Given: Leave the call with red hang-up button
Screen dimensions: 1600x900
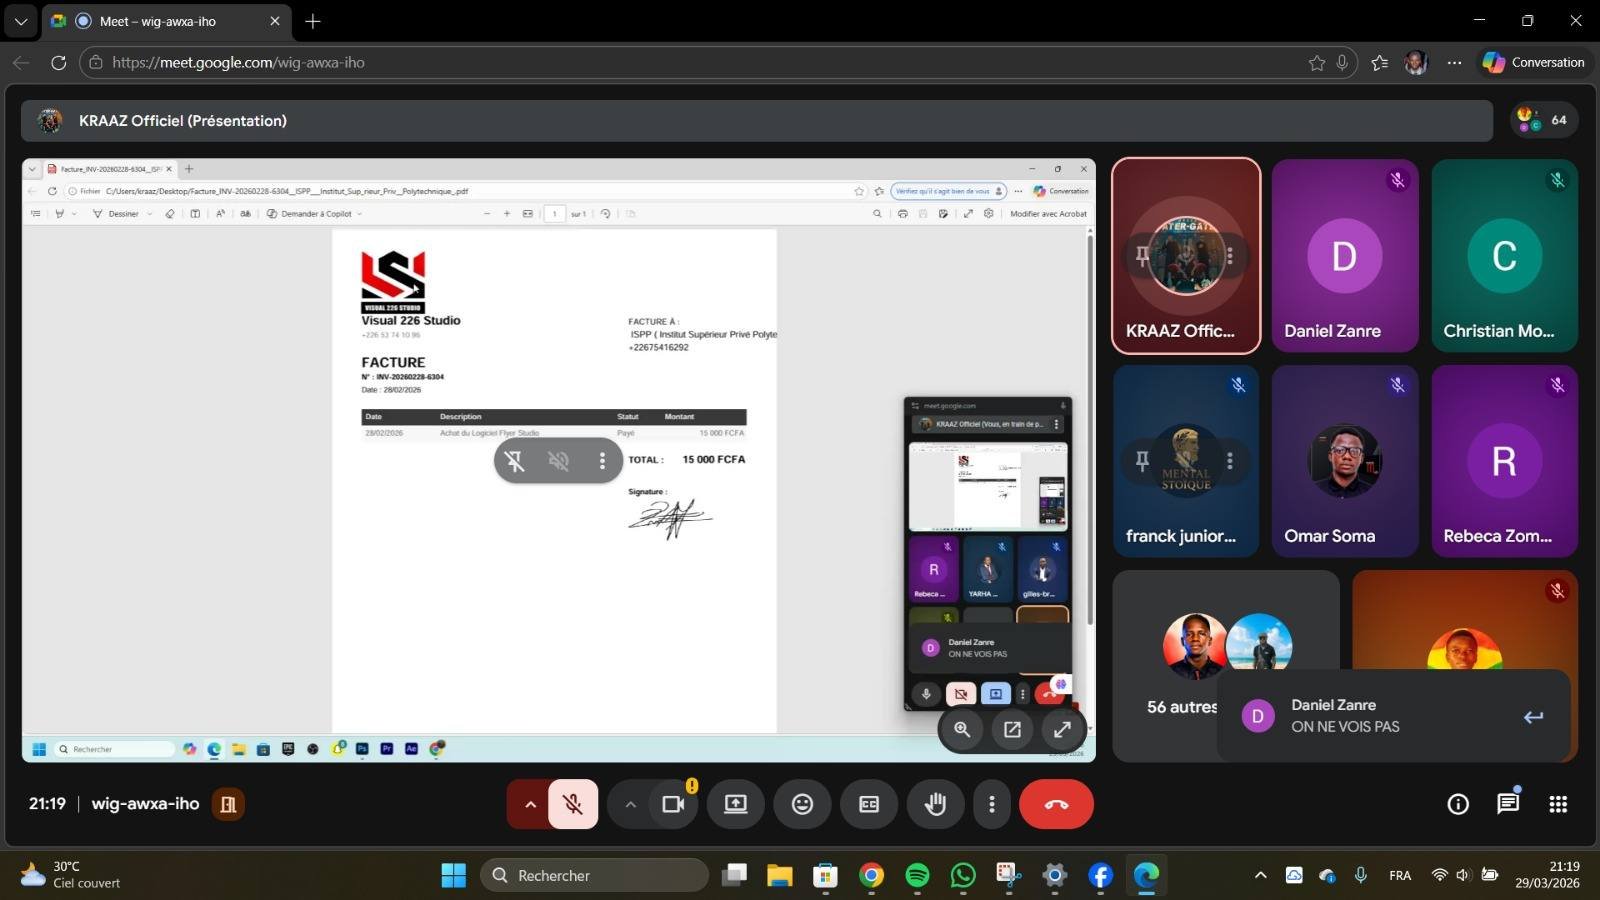Looking at the screenshot, I should [x=1056, y=804].
